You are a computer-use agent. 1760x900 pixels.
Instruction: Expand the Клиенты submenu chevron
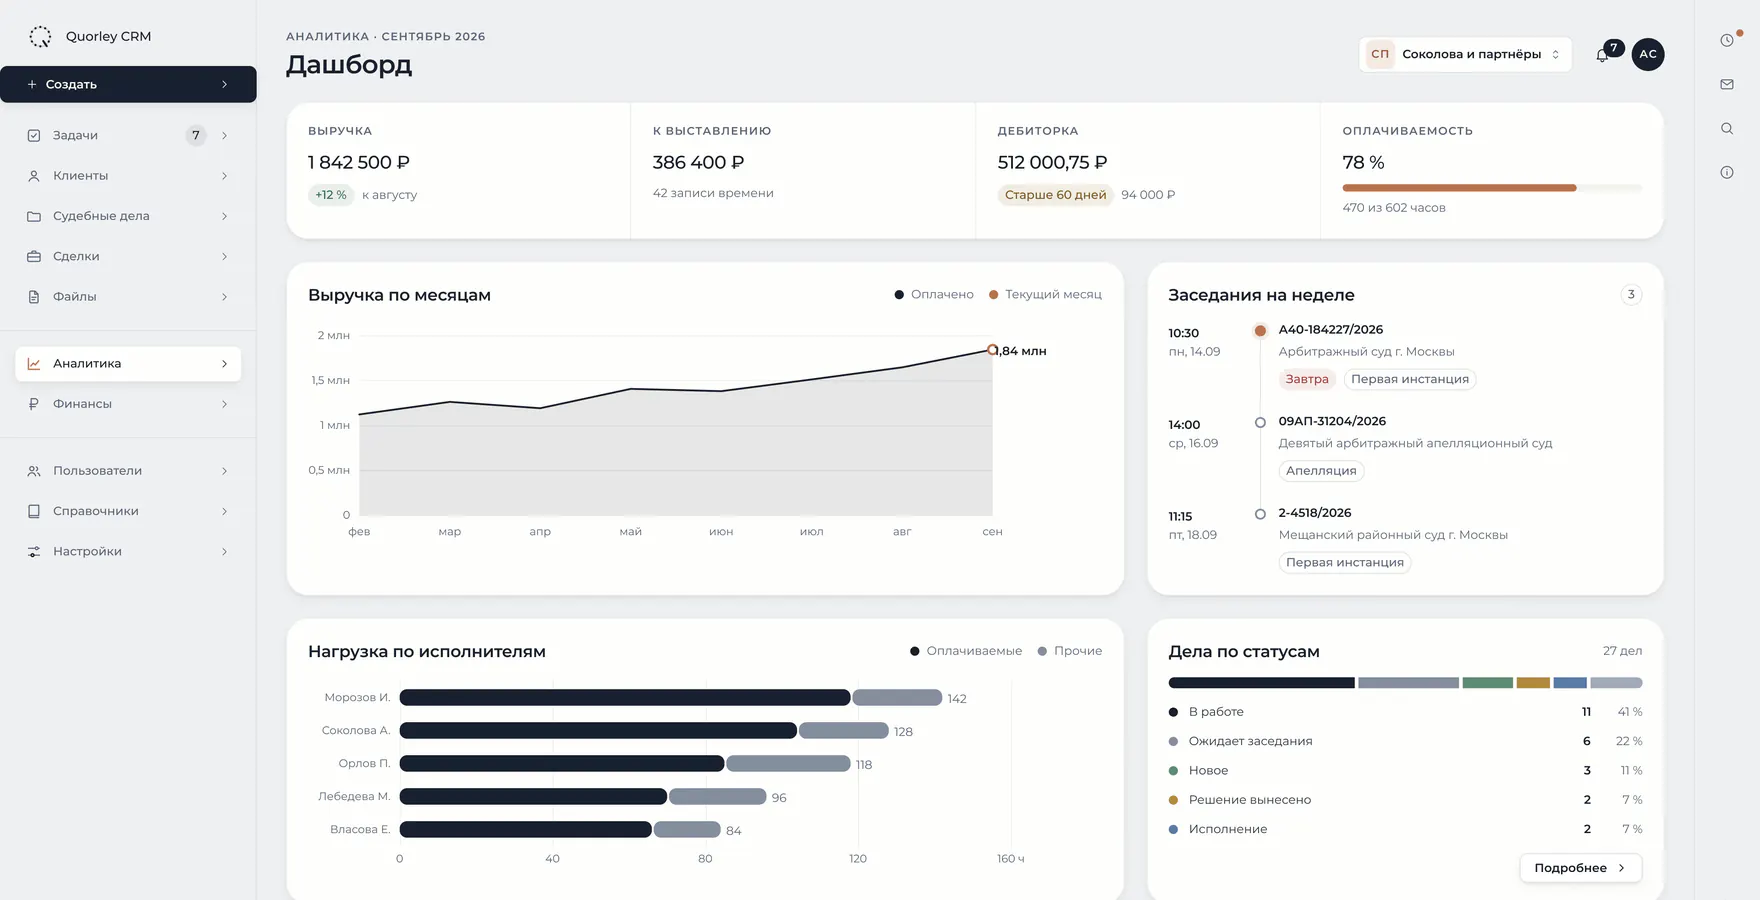[x=224, y=176]
